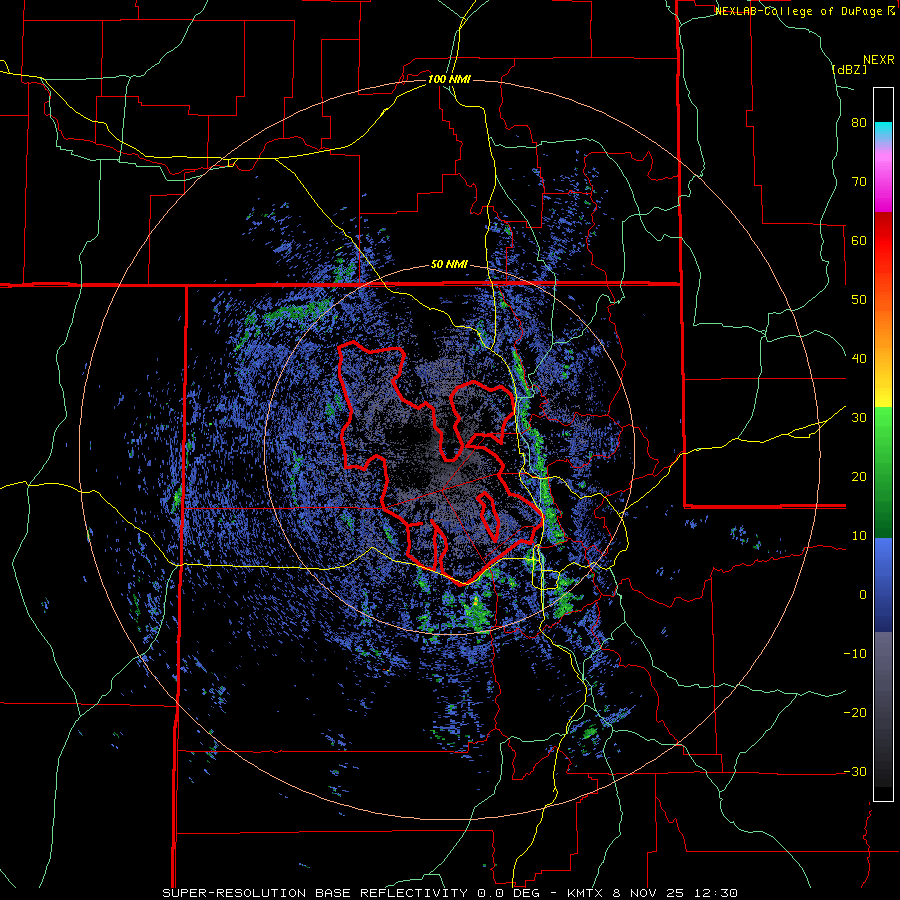Click the 30 value on reflectivity scale
Image resolution: width=900 pixels, height=900 pixels.
coord(859,418)
